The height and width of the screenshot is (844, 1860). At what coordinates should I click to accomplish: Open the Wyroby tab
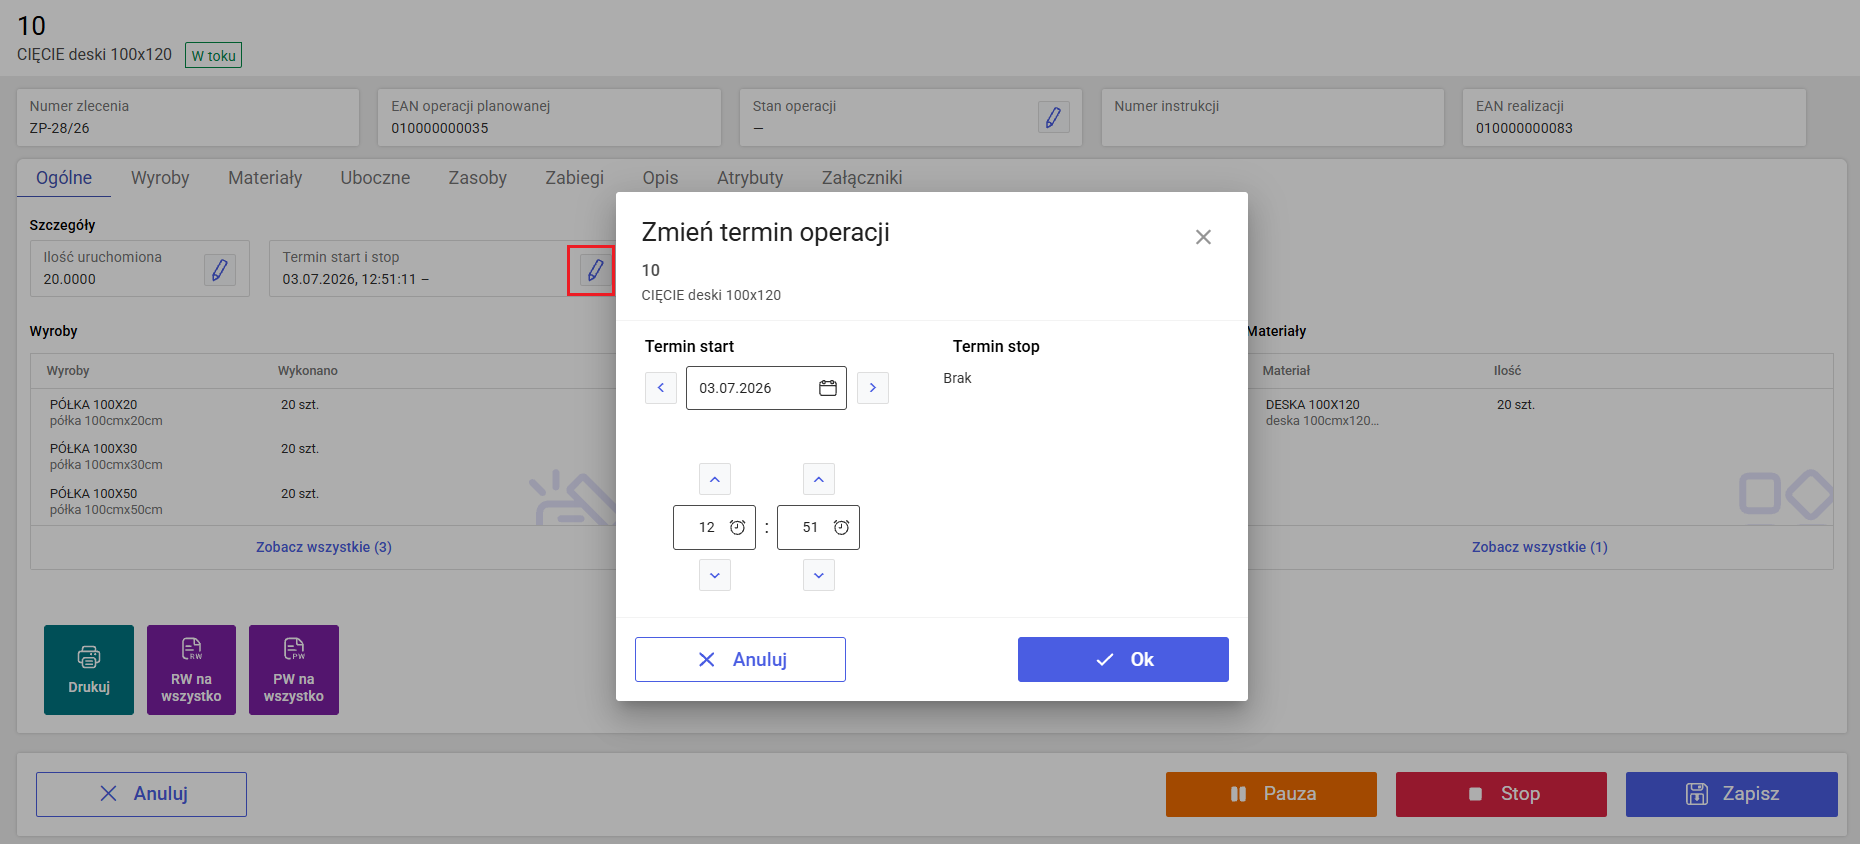point(160,178)
